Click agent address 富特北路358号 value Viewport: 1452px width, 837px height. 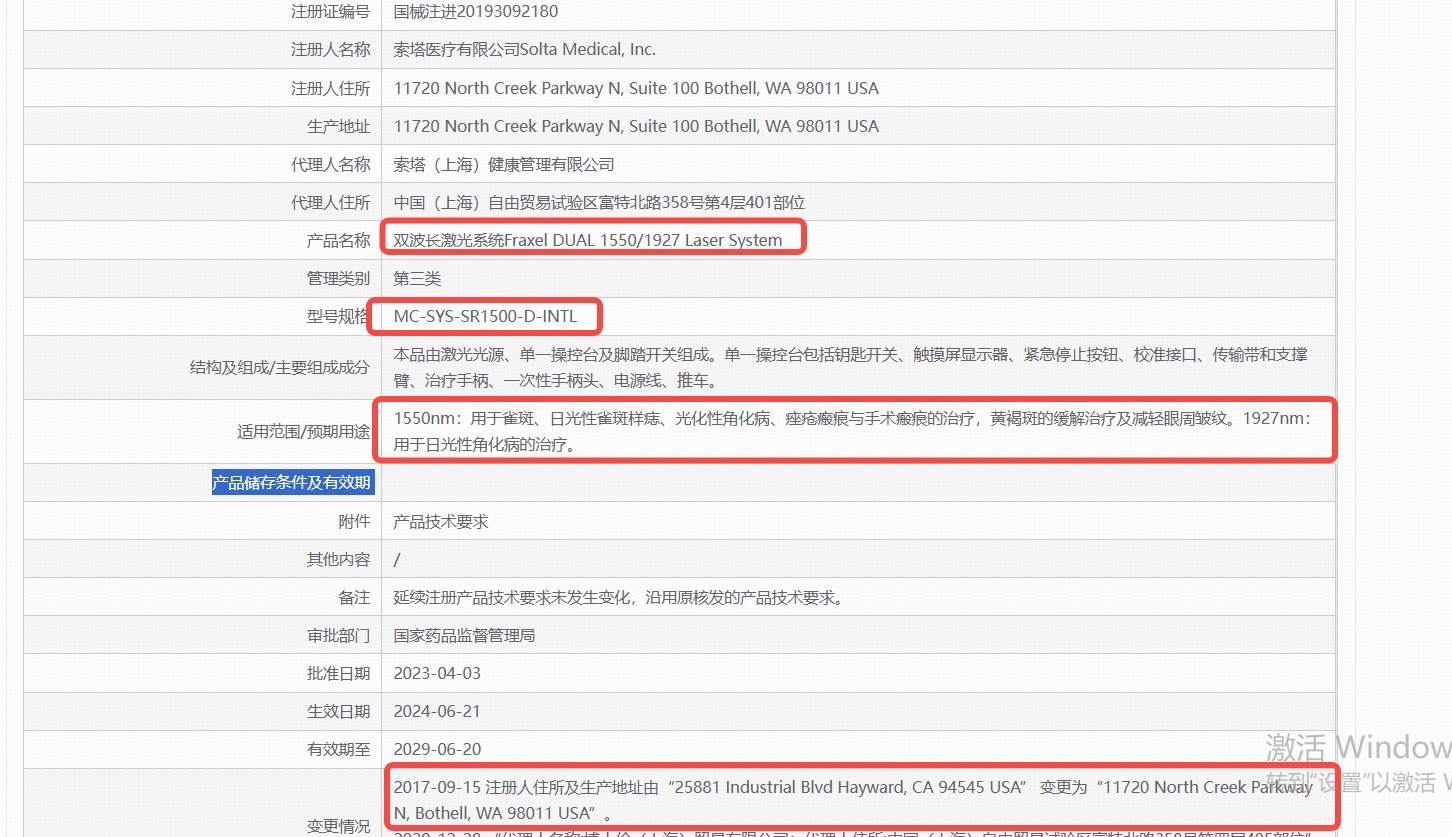pos(599,202)
